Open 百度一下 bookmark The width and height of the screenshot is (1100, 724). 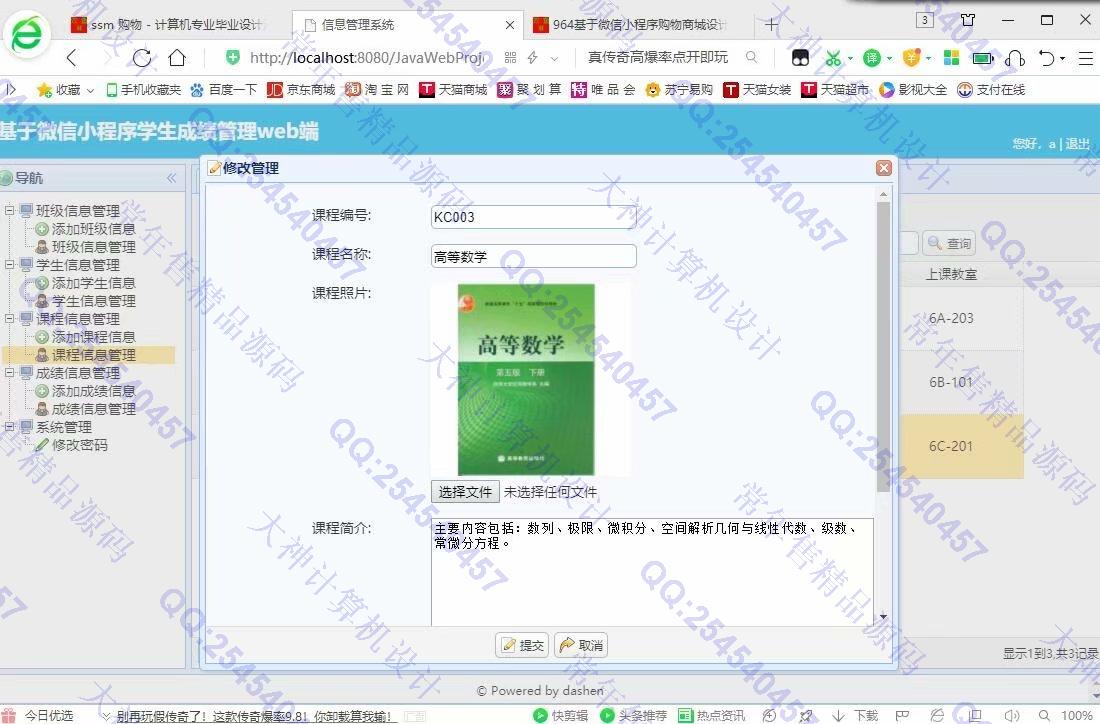[x=224, y=90]
